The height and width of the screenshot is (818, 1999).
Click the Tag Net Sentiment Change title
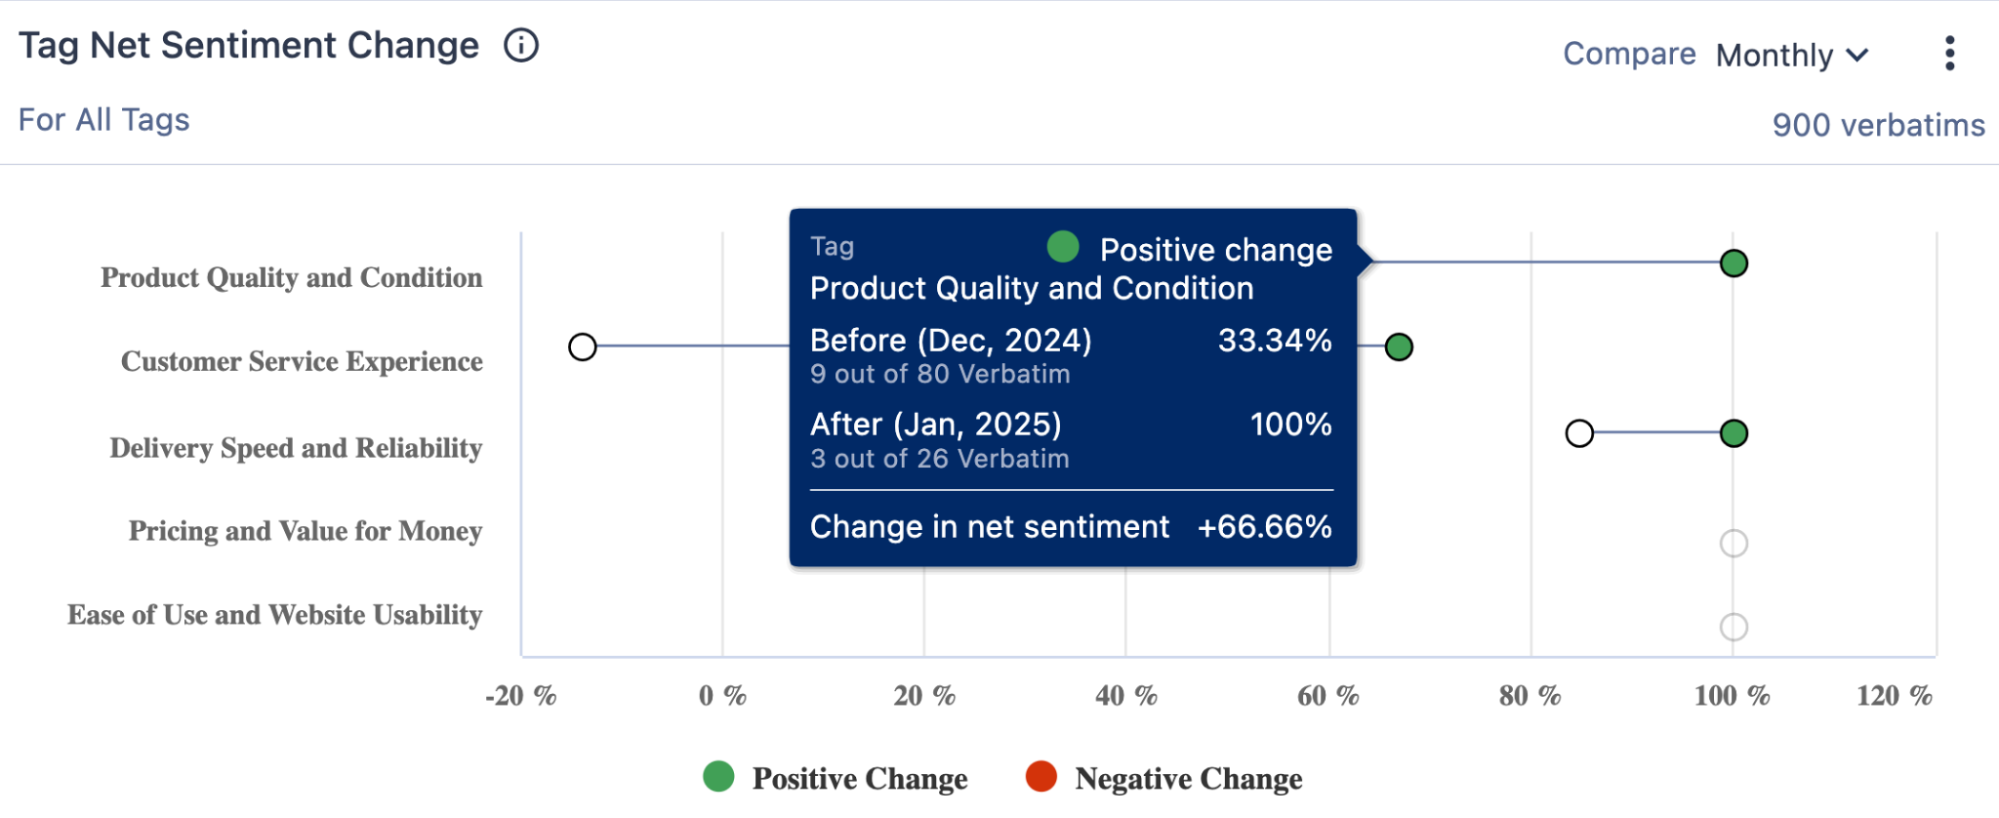tap(250, 45)
